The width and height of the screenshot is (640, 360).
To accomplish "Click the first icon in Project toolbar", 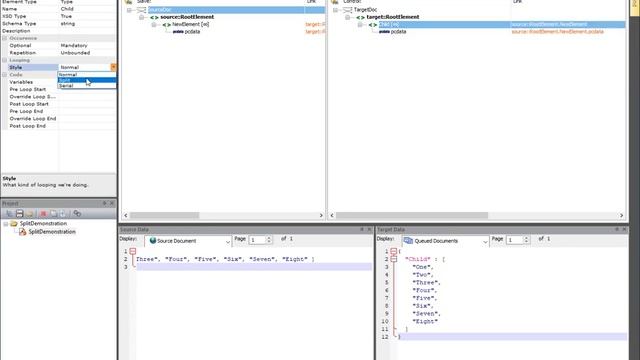I will pyautogui.click(x=9, y=213).
